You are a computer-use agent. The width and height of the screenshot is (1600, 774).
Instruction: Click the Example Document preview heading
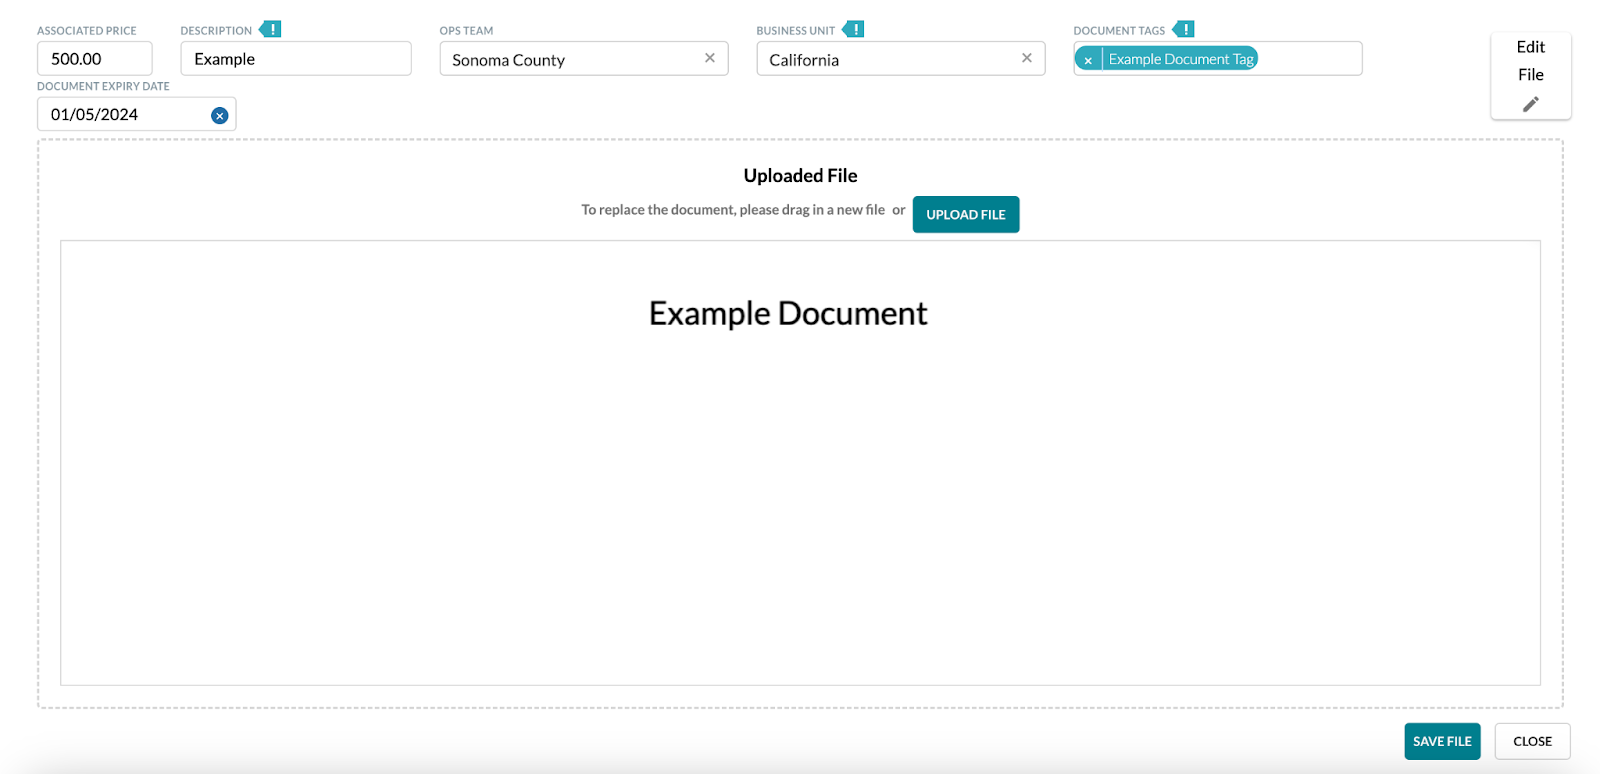[x=788, y=314]
